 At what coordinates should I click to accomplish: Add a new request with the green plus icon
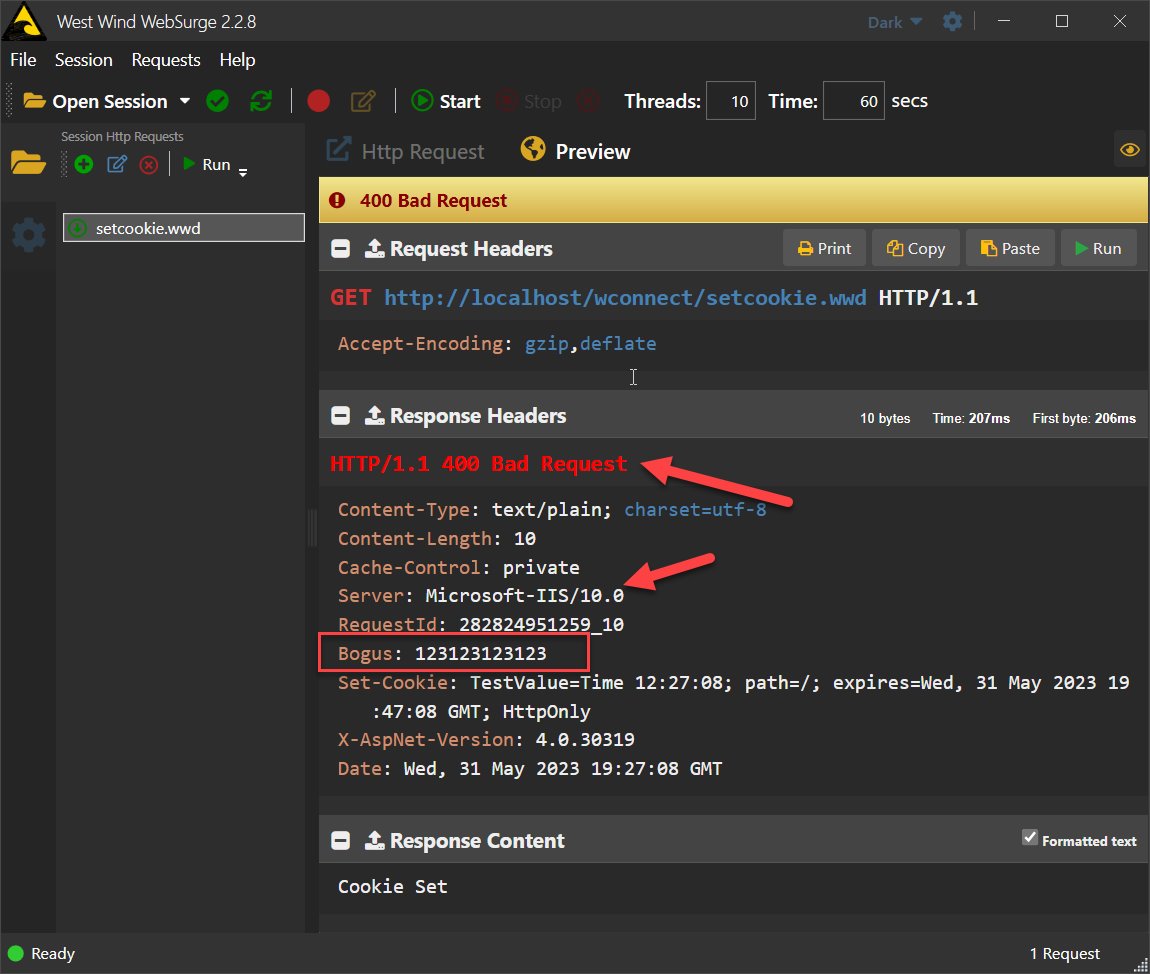84,164
